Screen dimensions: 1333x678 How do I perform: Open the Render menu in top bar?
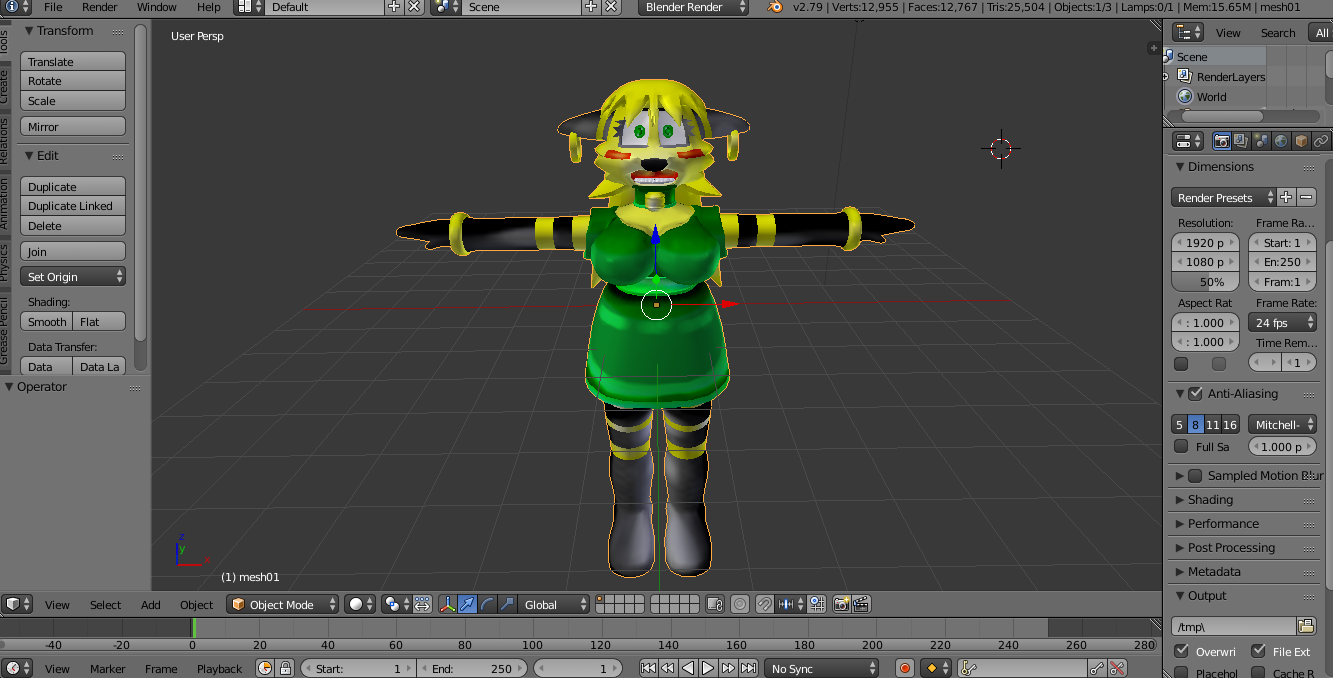(x=100, y=7)
